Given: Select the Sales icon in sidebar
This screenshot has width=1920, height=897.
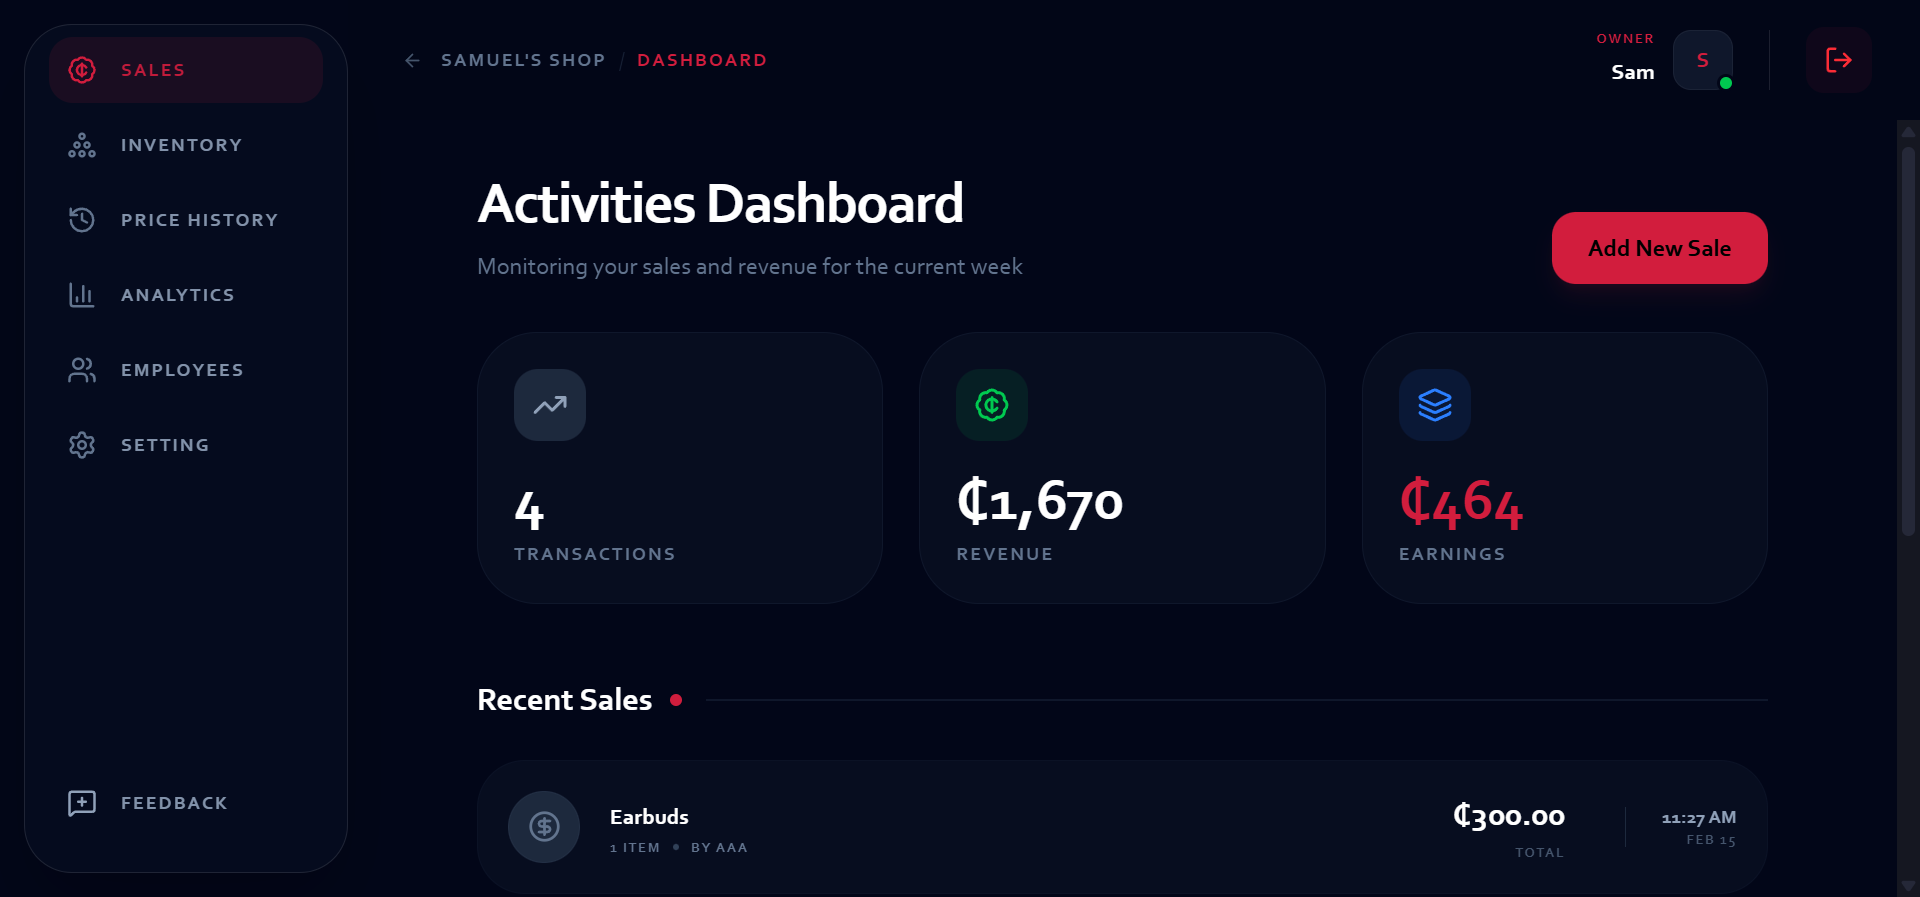Looking at the screenshot, I should (x=81, y=70).
